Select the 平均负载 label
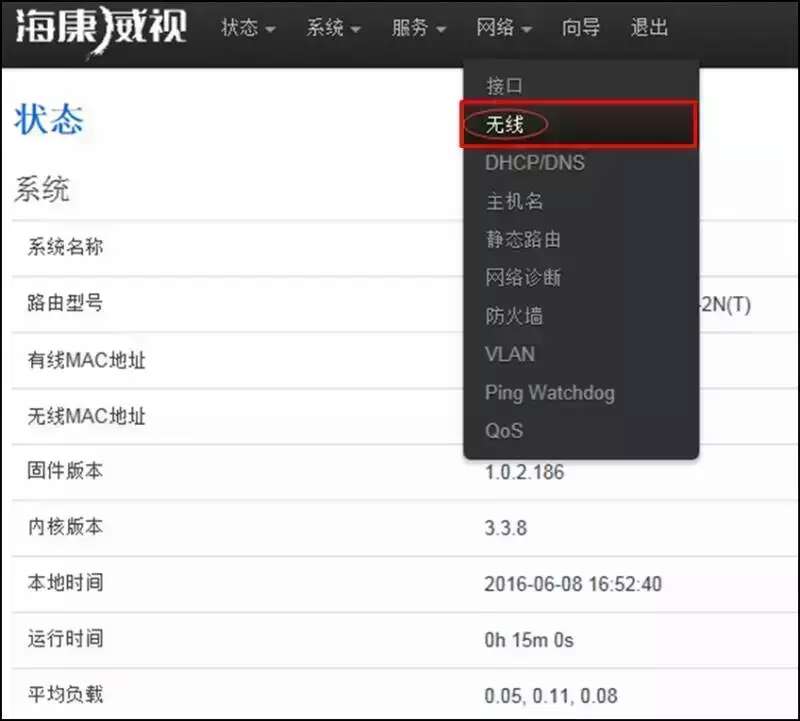Screen dimensions: 800x721 click(65, 694)
